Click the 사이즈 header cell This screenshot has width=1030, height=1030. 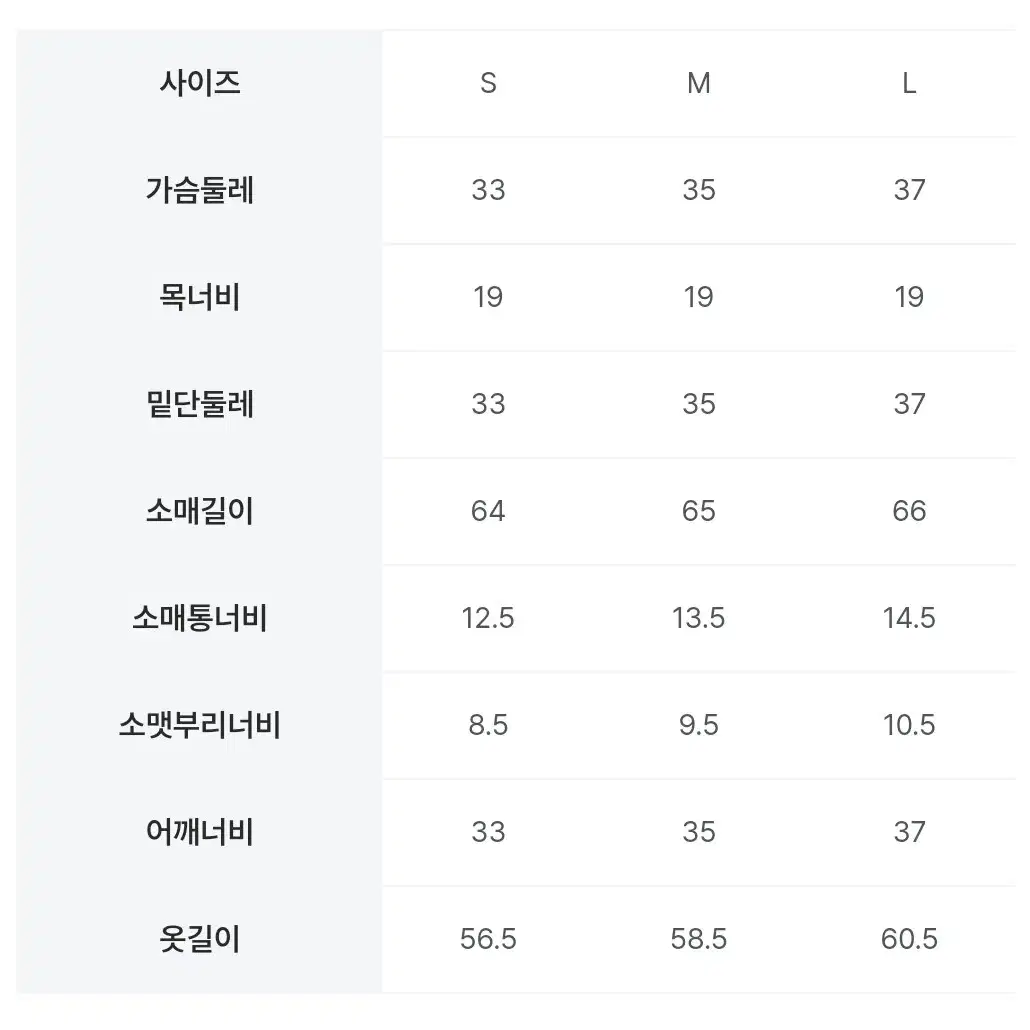[x=200, y=83]
